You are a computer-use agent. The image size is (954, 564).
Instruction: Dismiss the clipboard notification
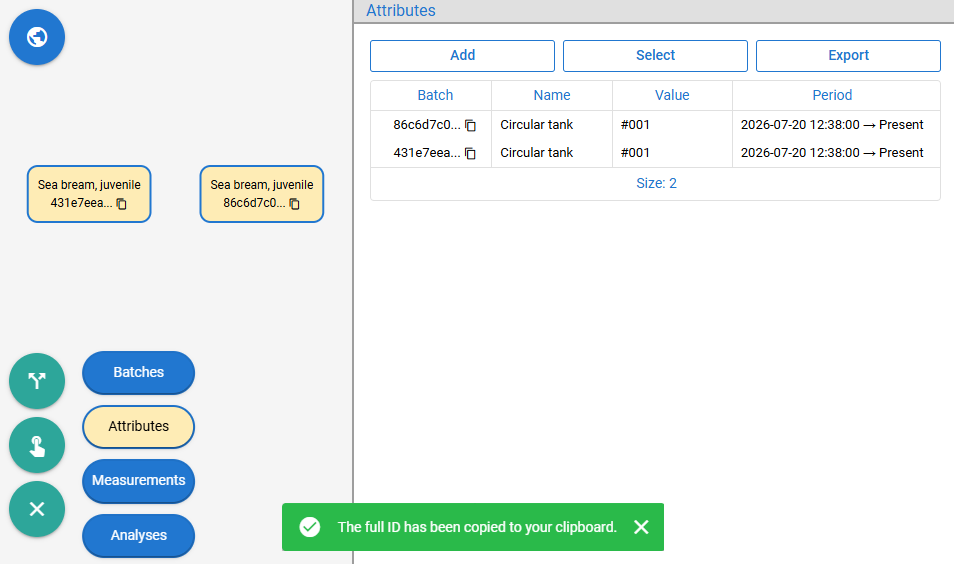tap(641, 527)
